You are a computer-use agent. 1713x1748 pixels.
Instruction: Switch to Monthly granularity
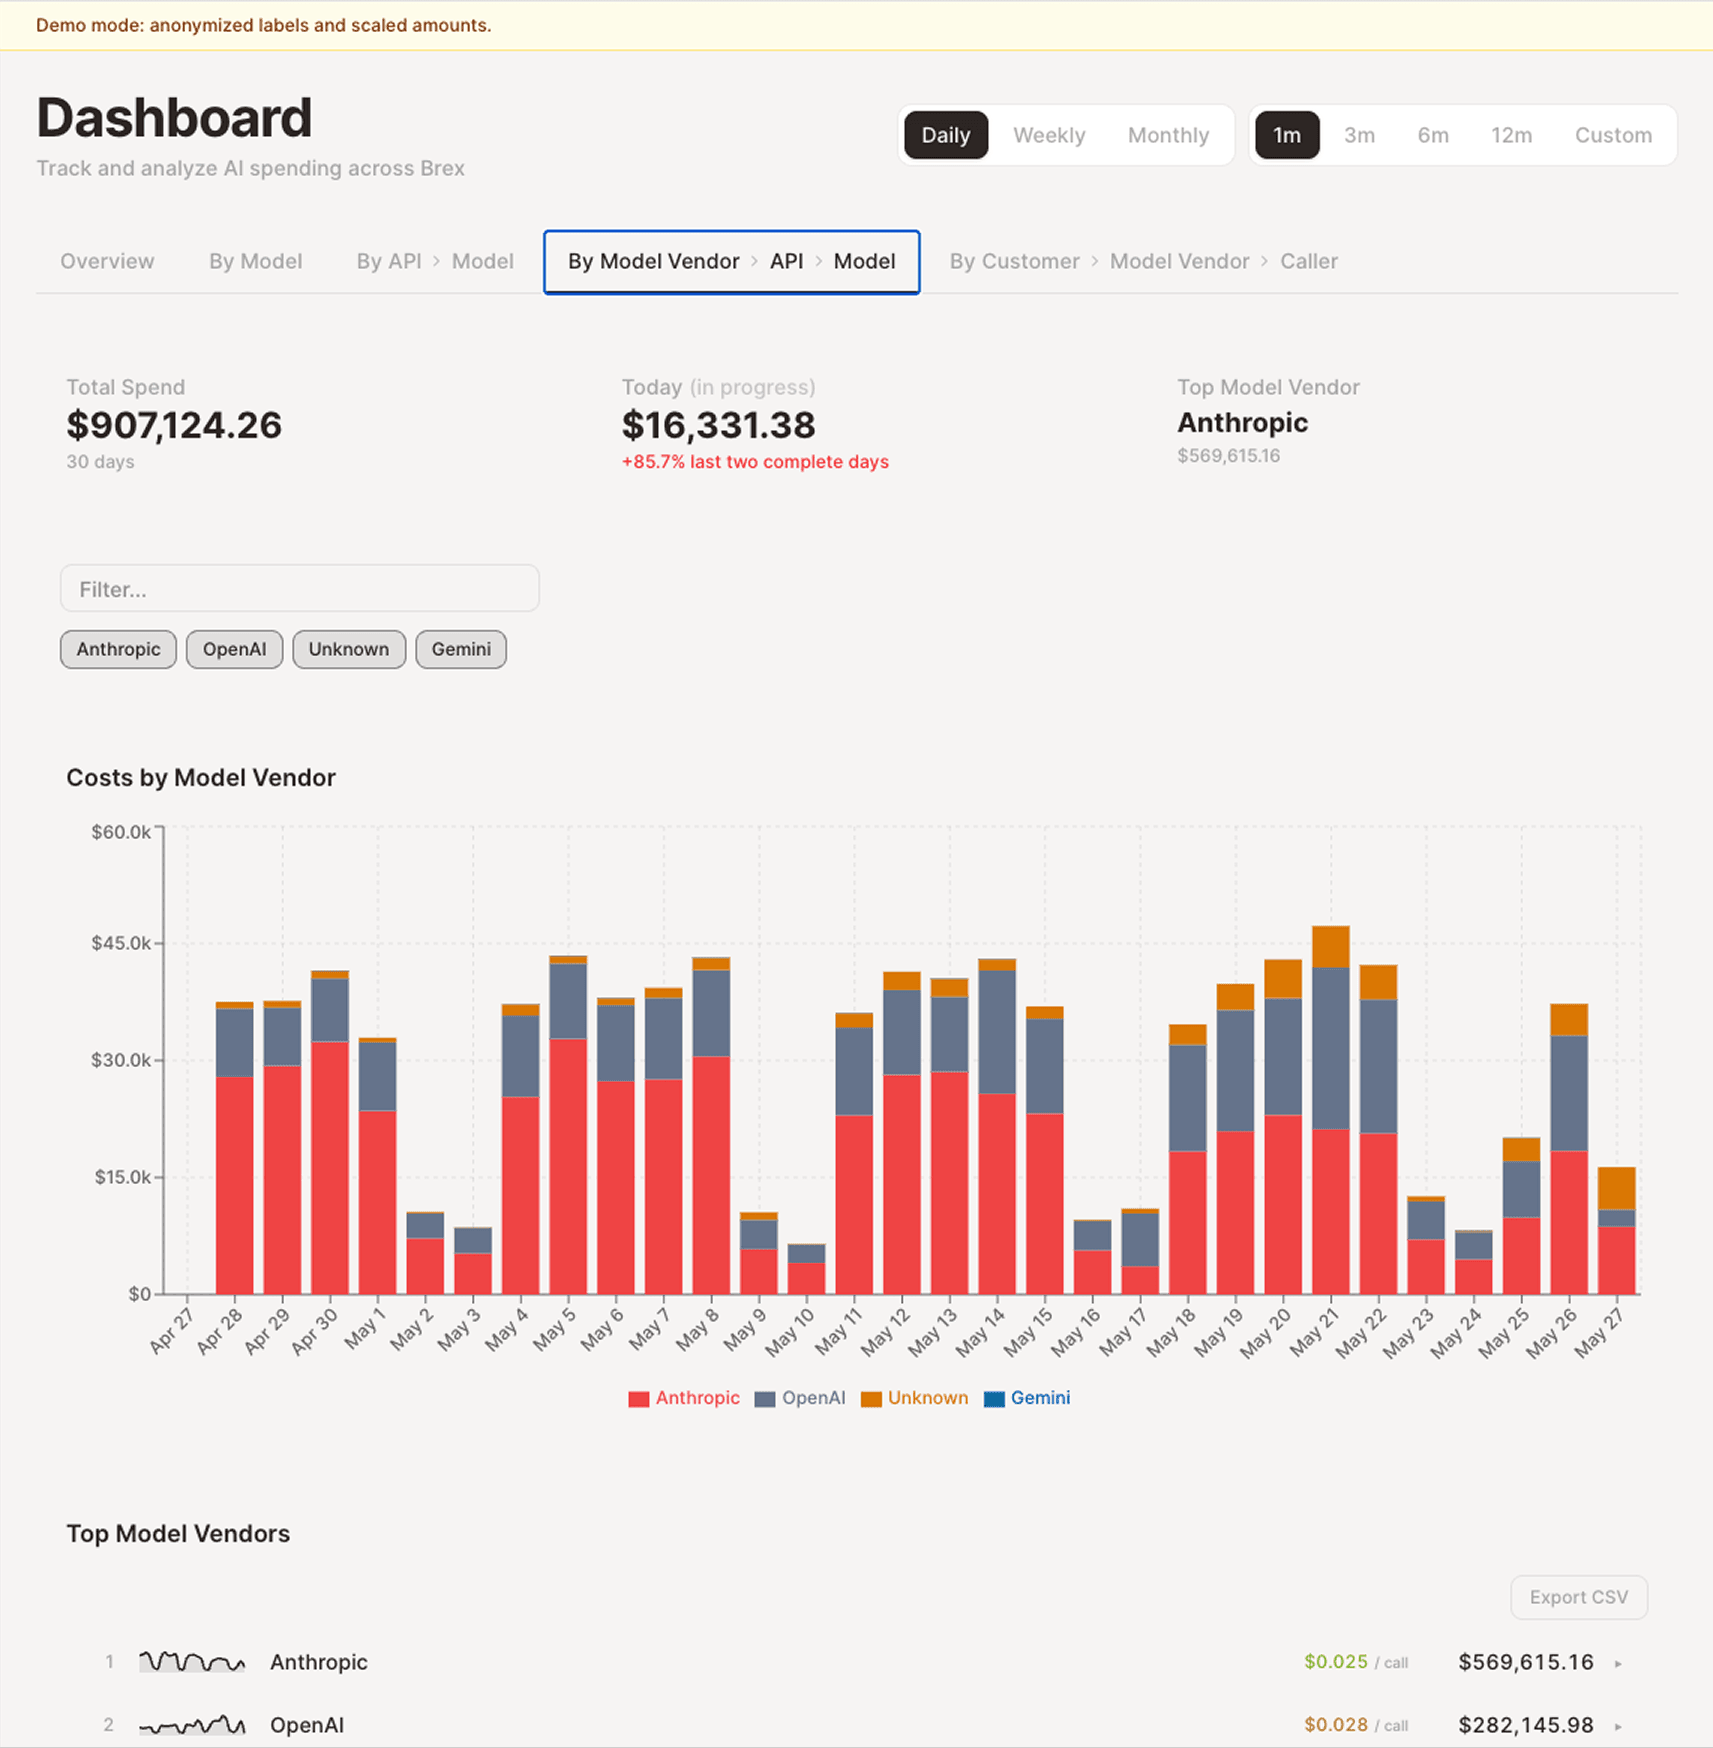click(1168, 135)
